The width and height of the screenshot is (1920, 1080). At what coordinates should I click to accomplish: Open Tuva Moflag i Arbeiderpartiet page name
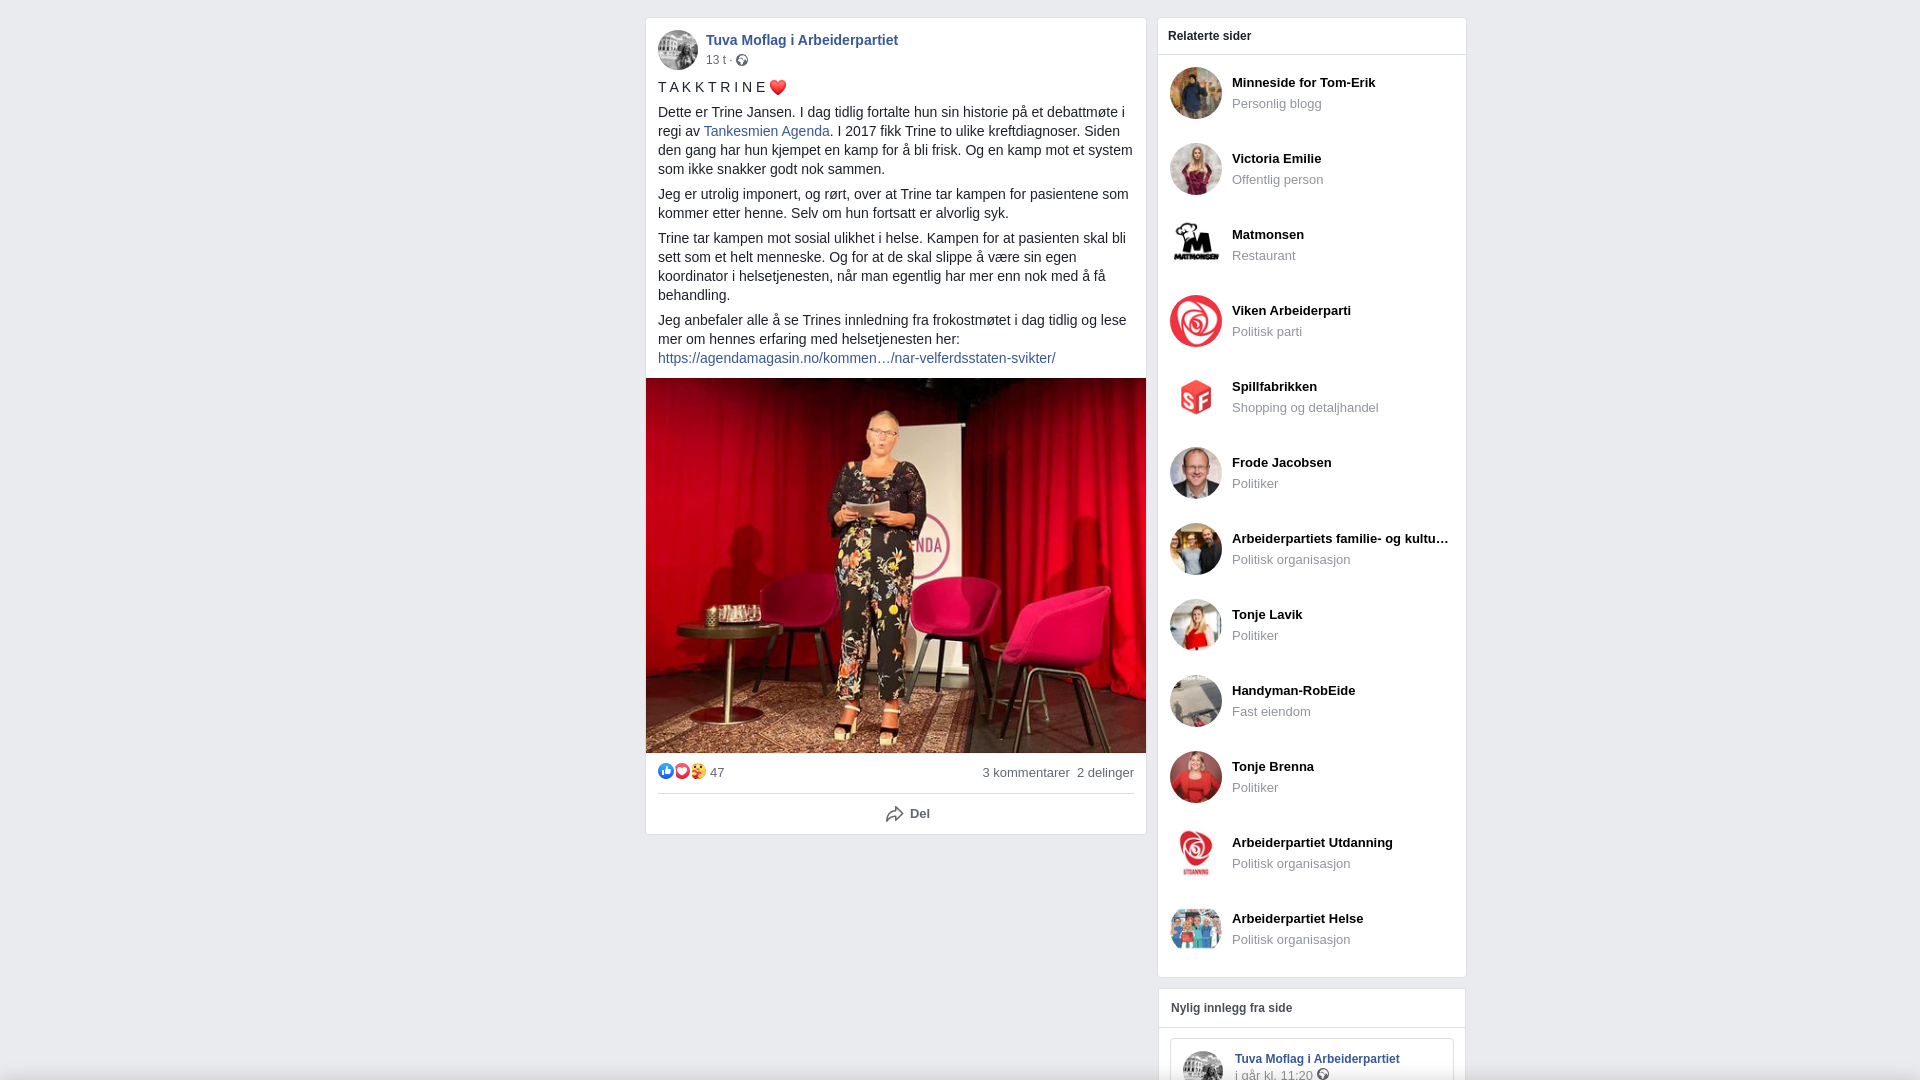tap(802, 40)
